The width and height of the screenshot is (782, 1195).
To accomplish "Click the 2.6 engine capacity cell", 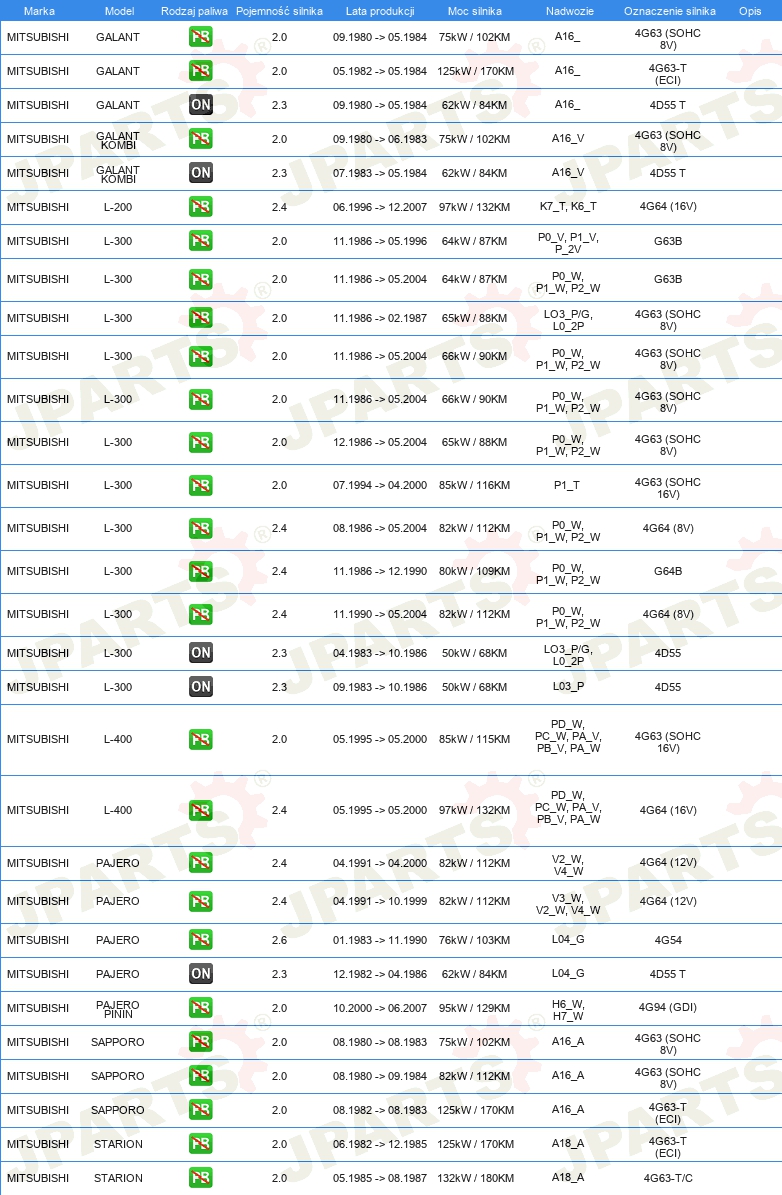I will (279, 940).
